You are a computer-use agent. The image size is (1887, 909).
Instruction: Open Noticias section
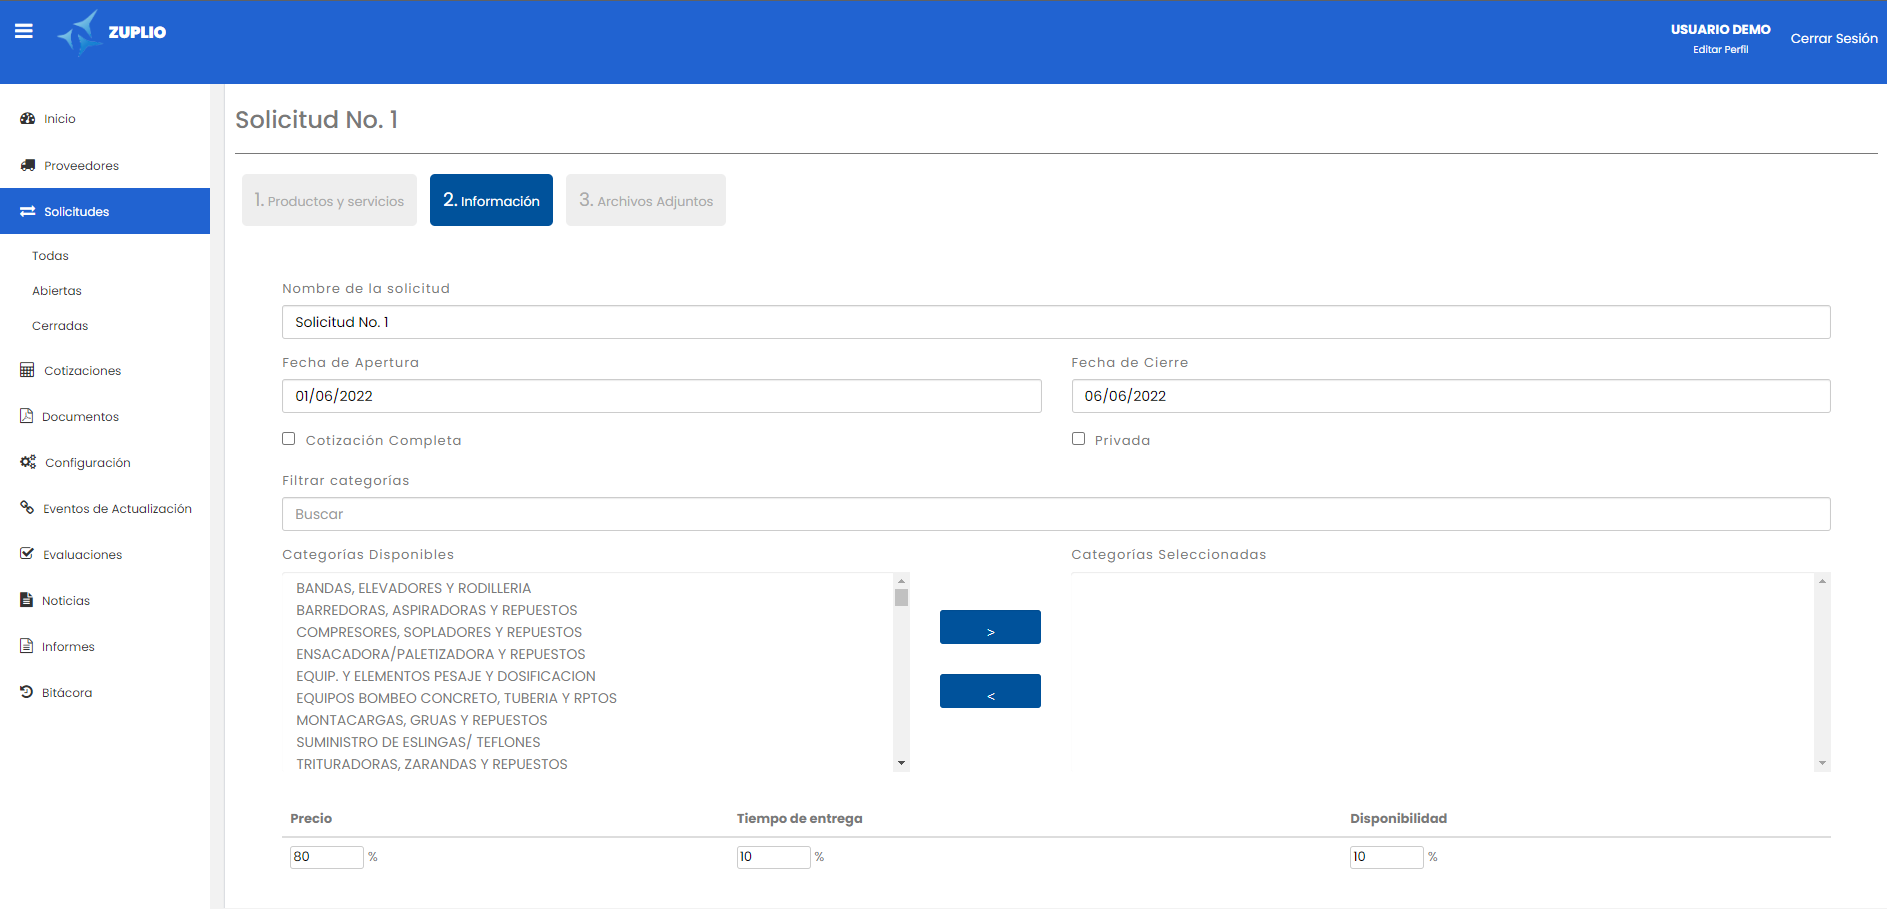click(x=66, y=601)
